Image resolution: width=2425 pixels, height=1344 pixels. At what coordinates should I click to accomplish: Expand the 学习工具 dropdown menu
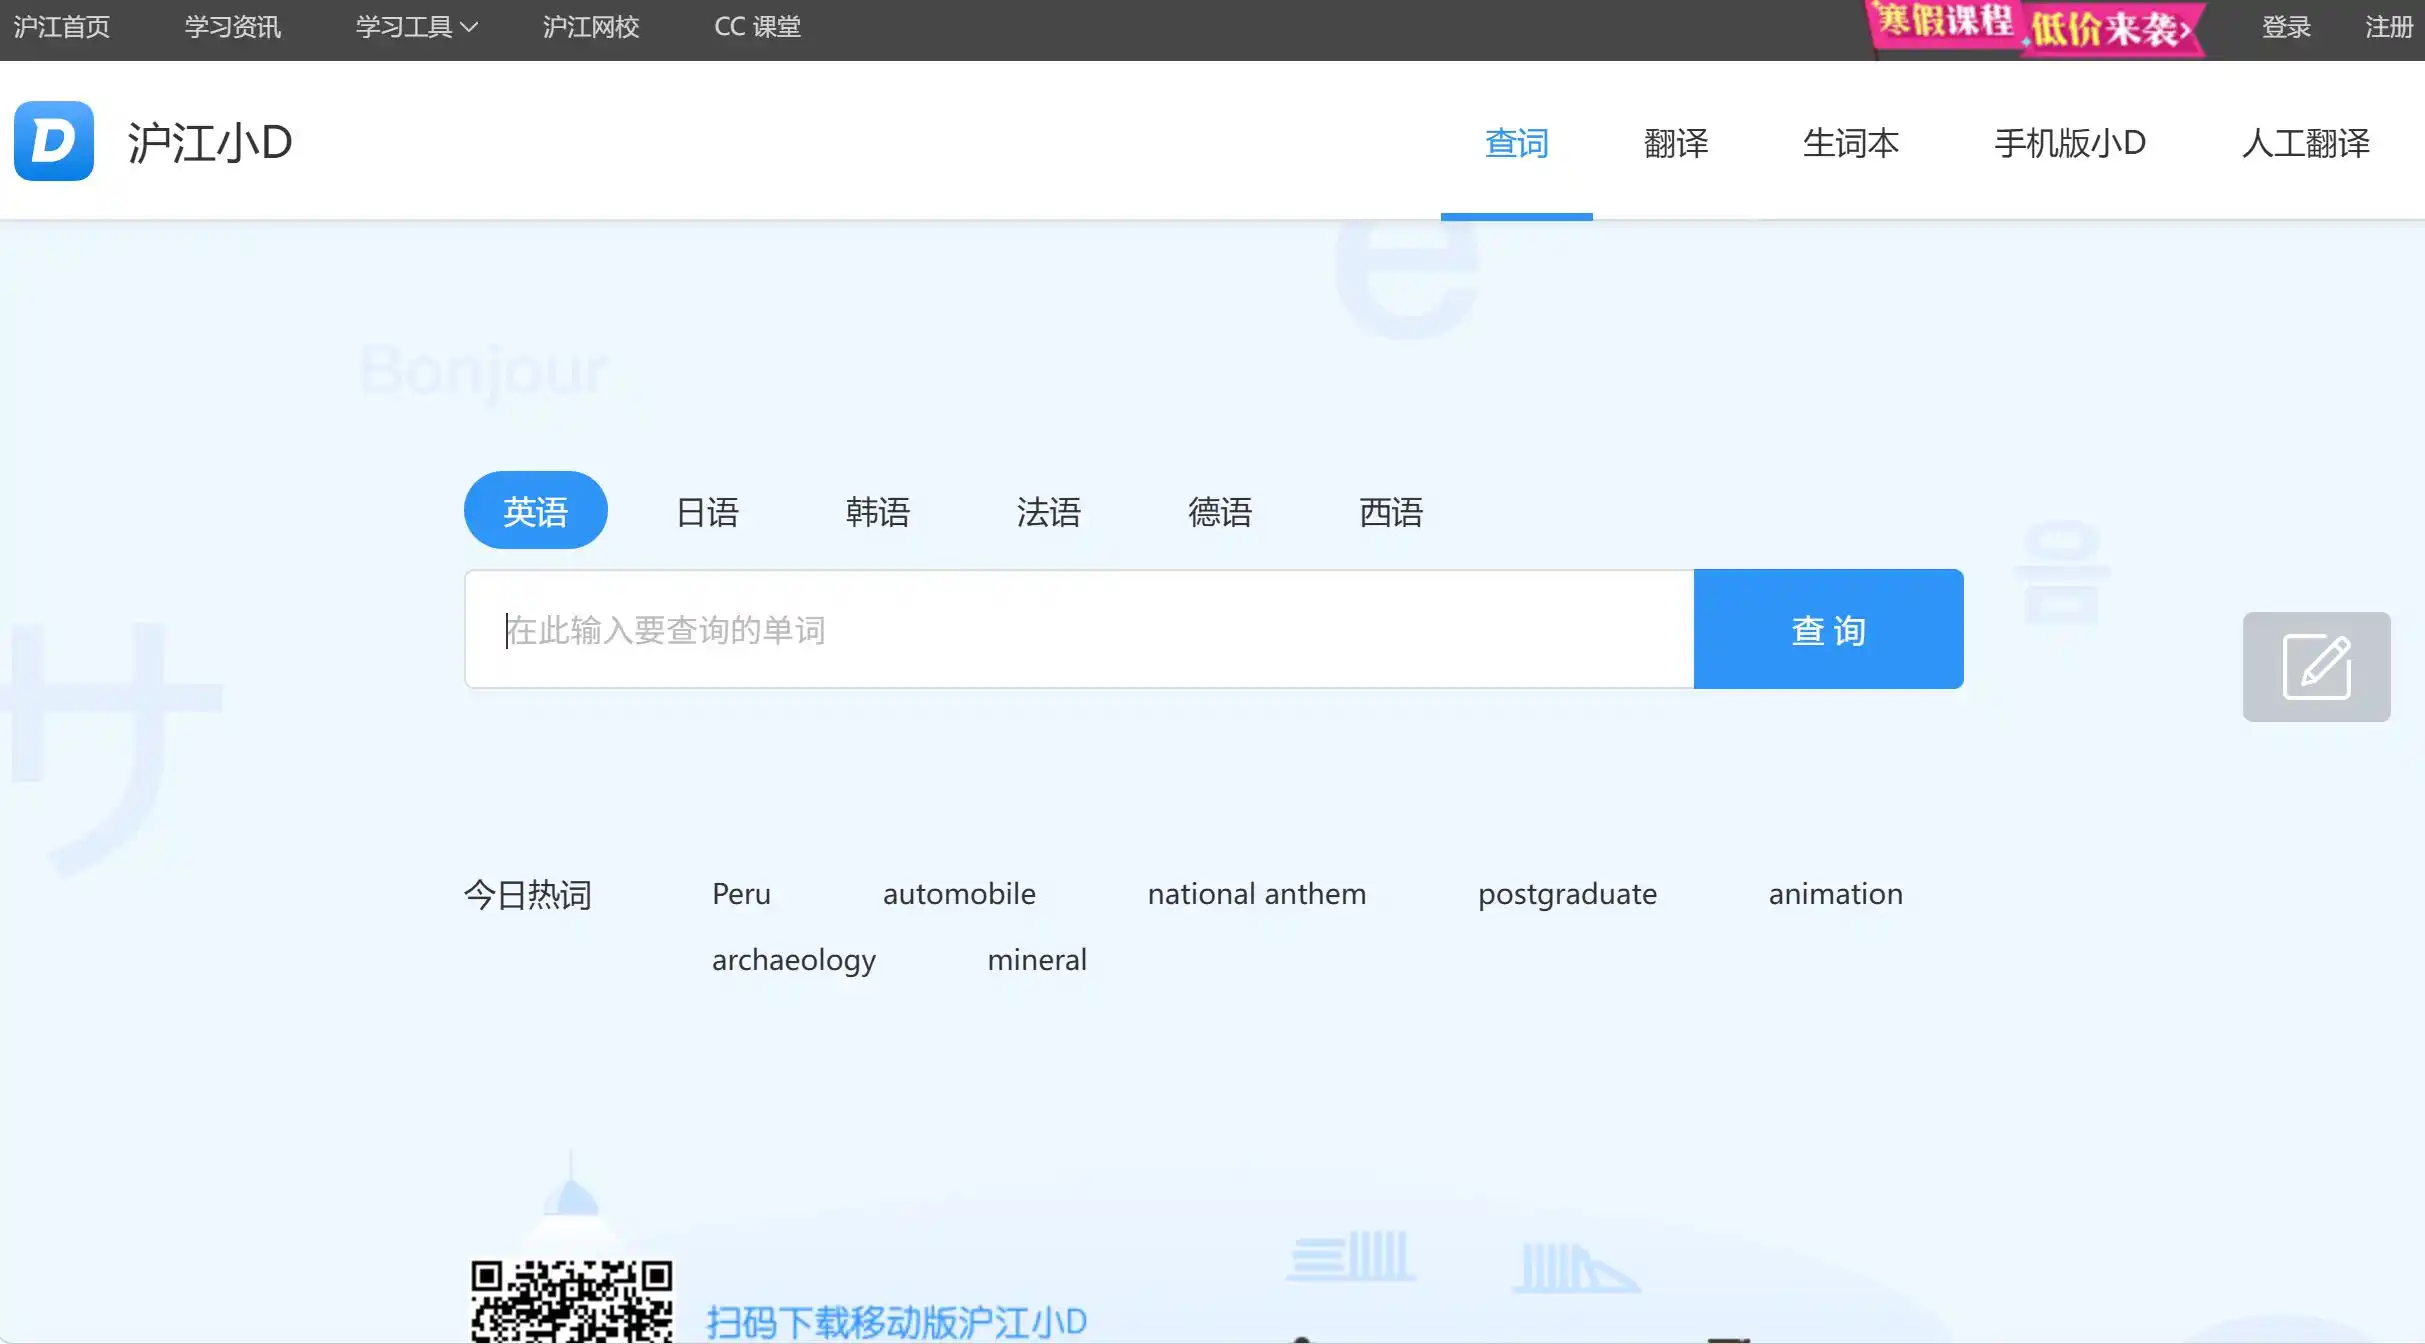click(416, 27)
